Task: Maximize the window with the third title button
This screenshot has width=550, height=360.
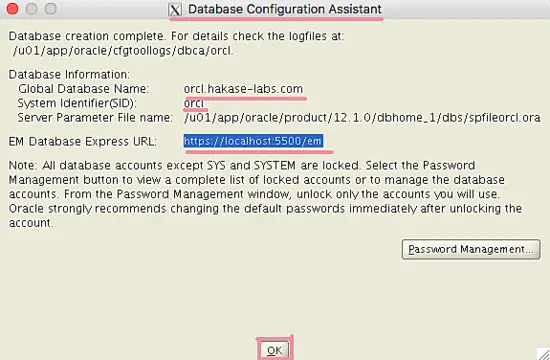Action: 51,8
